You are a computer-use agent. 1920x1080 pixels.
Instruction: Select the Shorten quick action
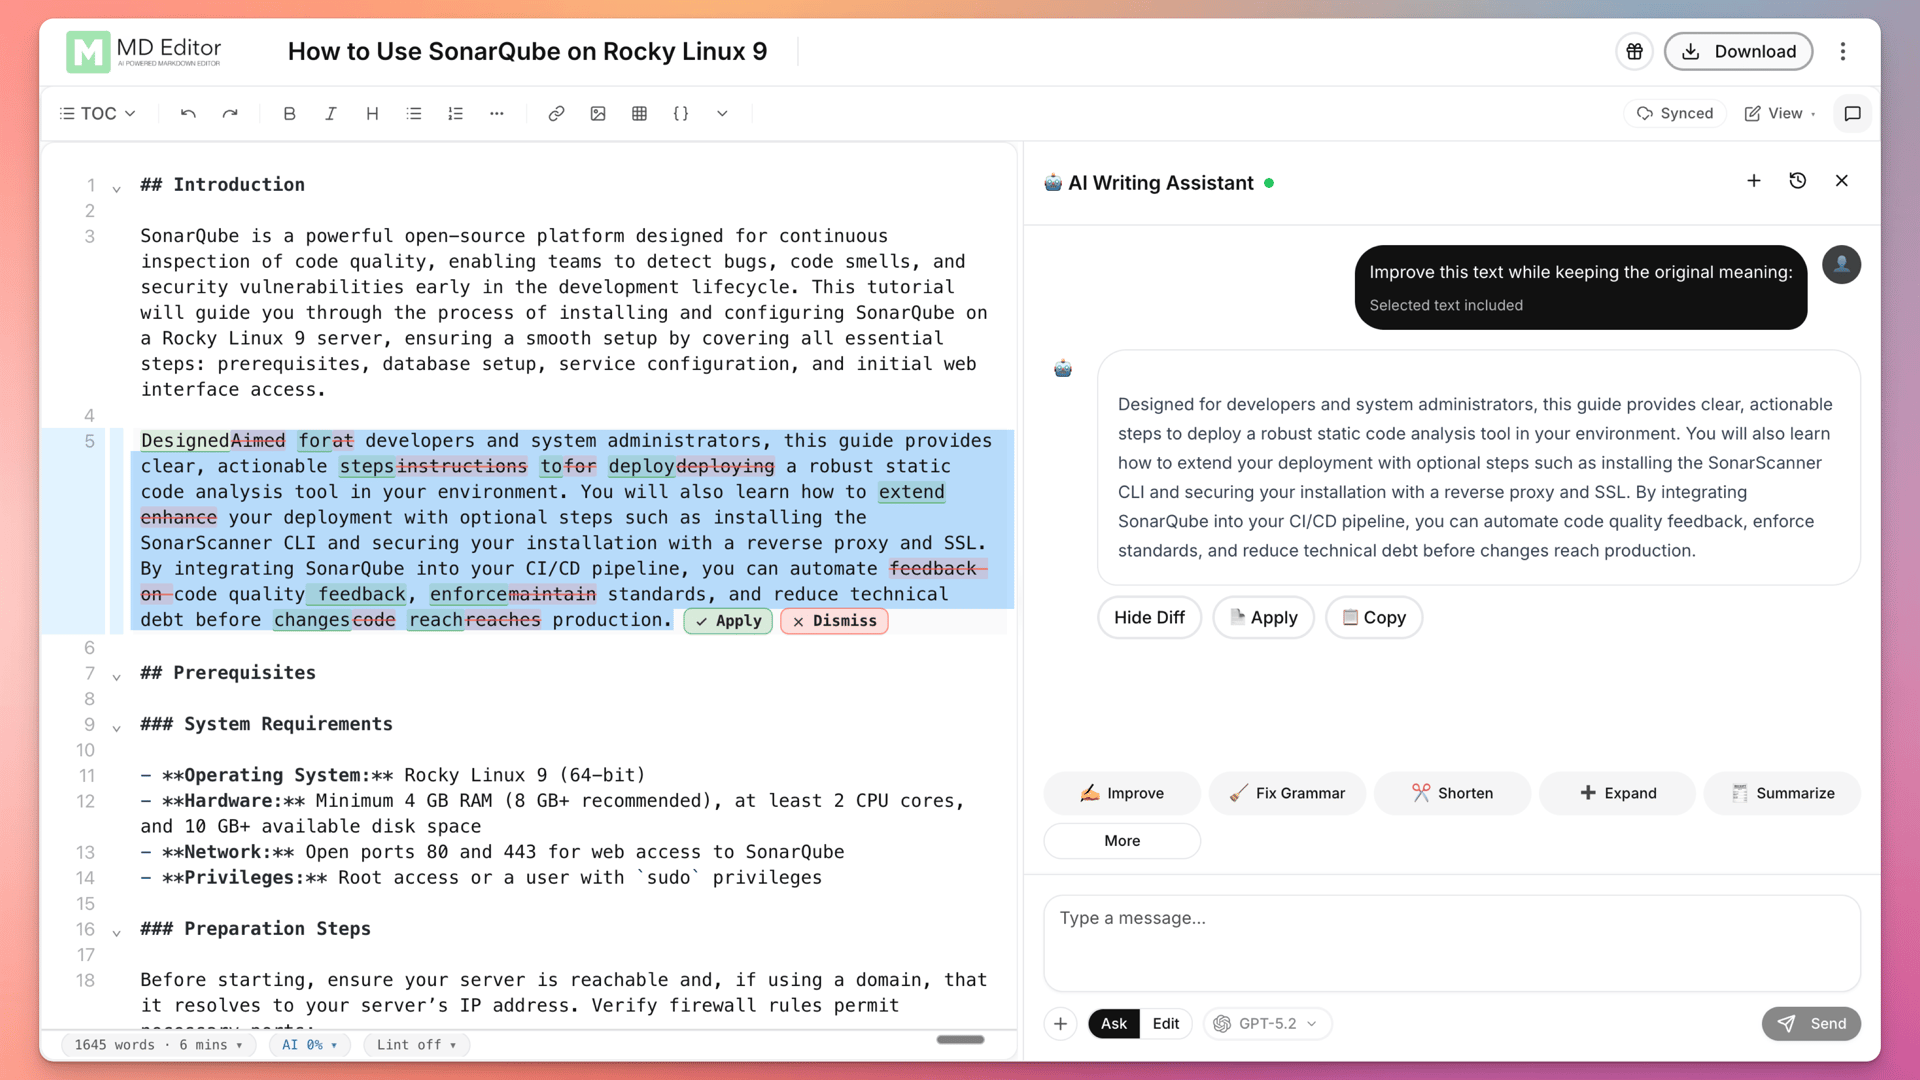(x=1452, y=793)
